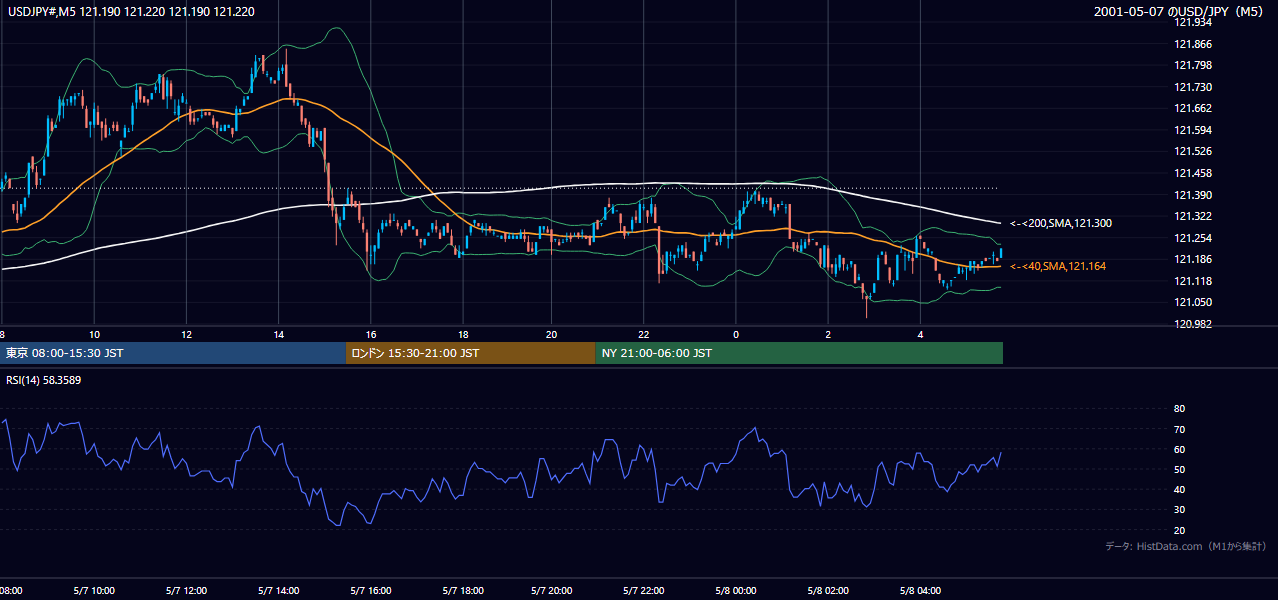Click RSI scale value 50
This screenshot has height=600, width=1278.
click(1179, 469)
